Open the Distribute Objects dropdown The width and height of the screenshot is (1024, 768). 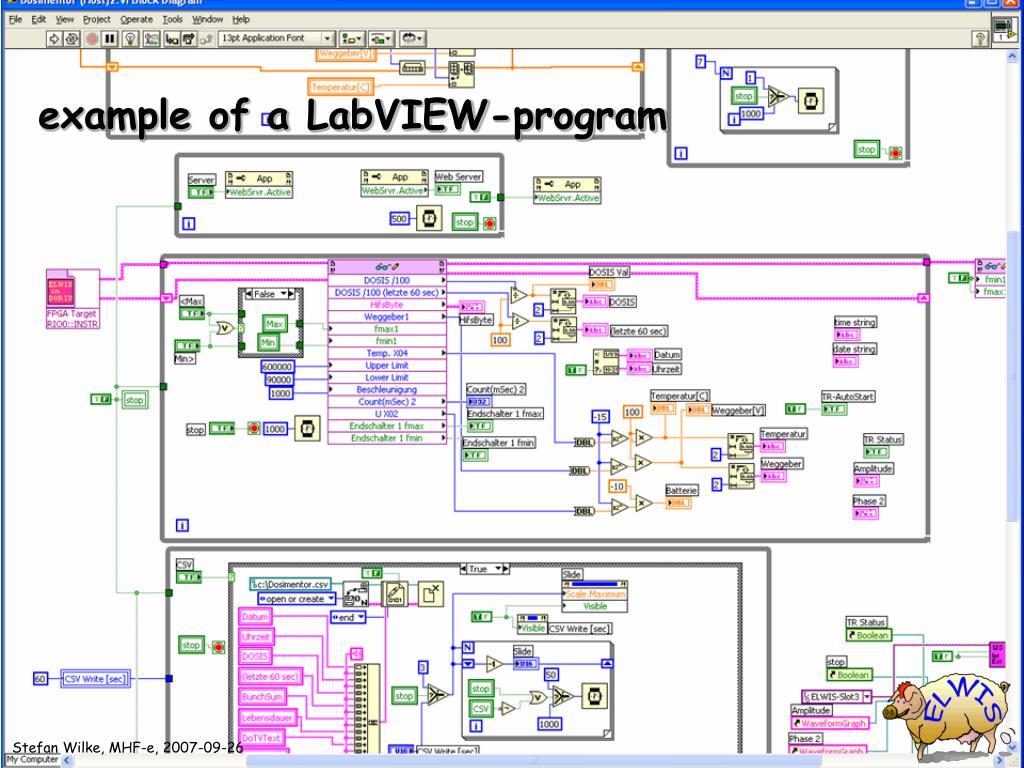381,39
